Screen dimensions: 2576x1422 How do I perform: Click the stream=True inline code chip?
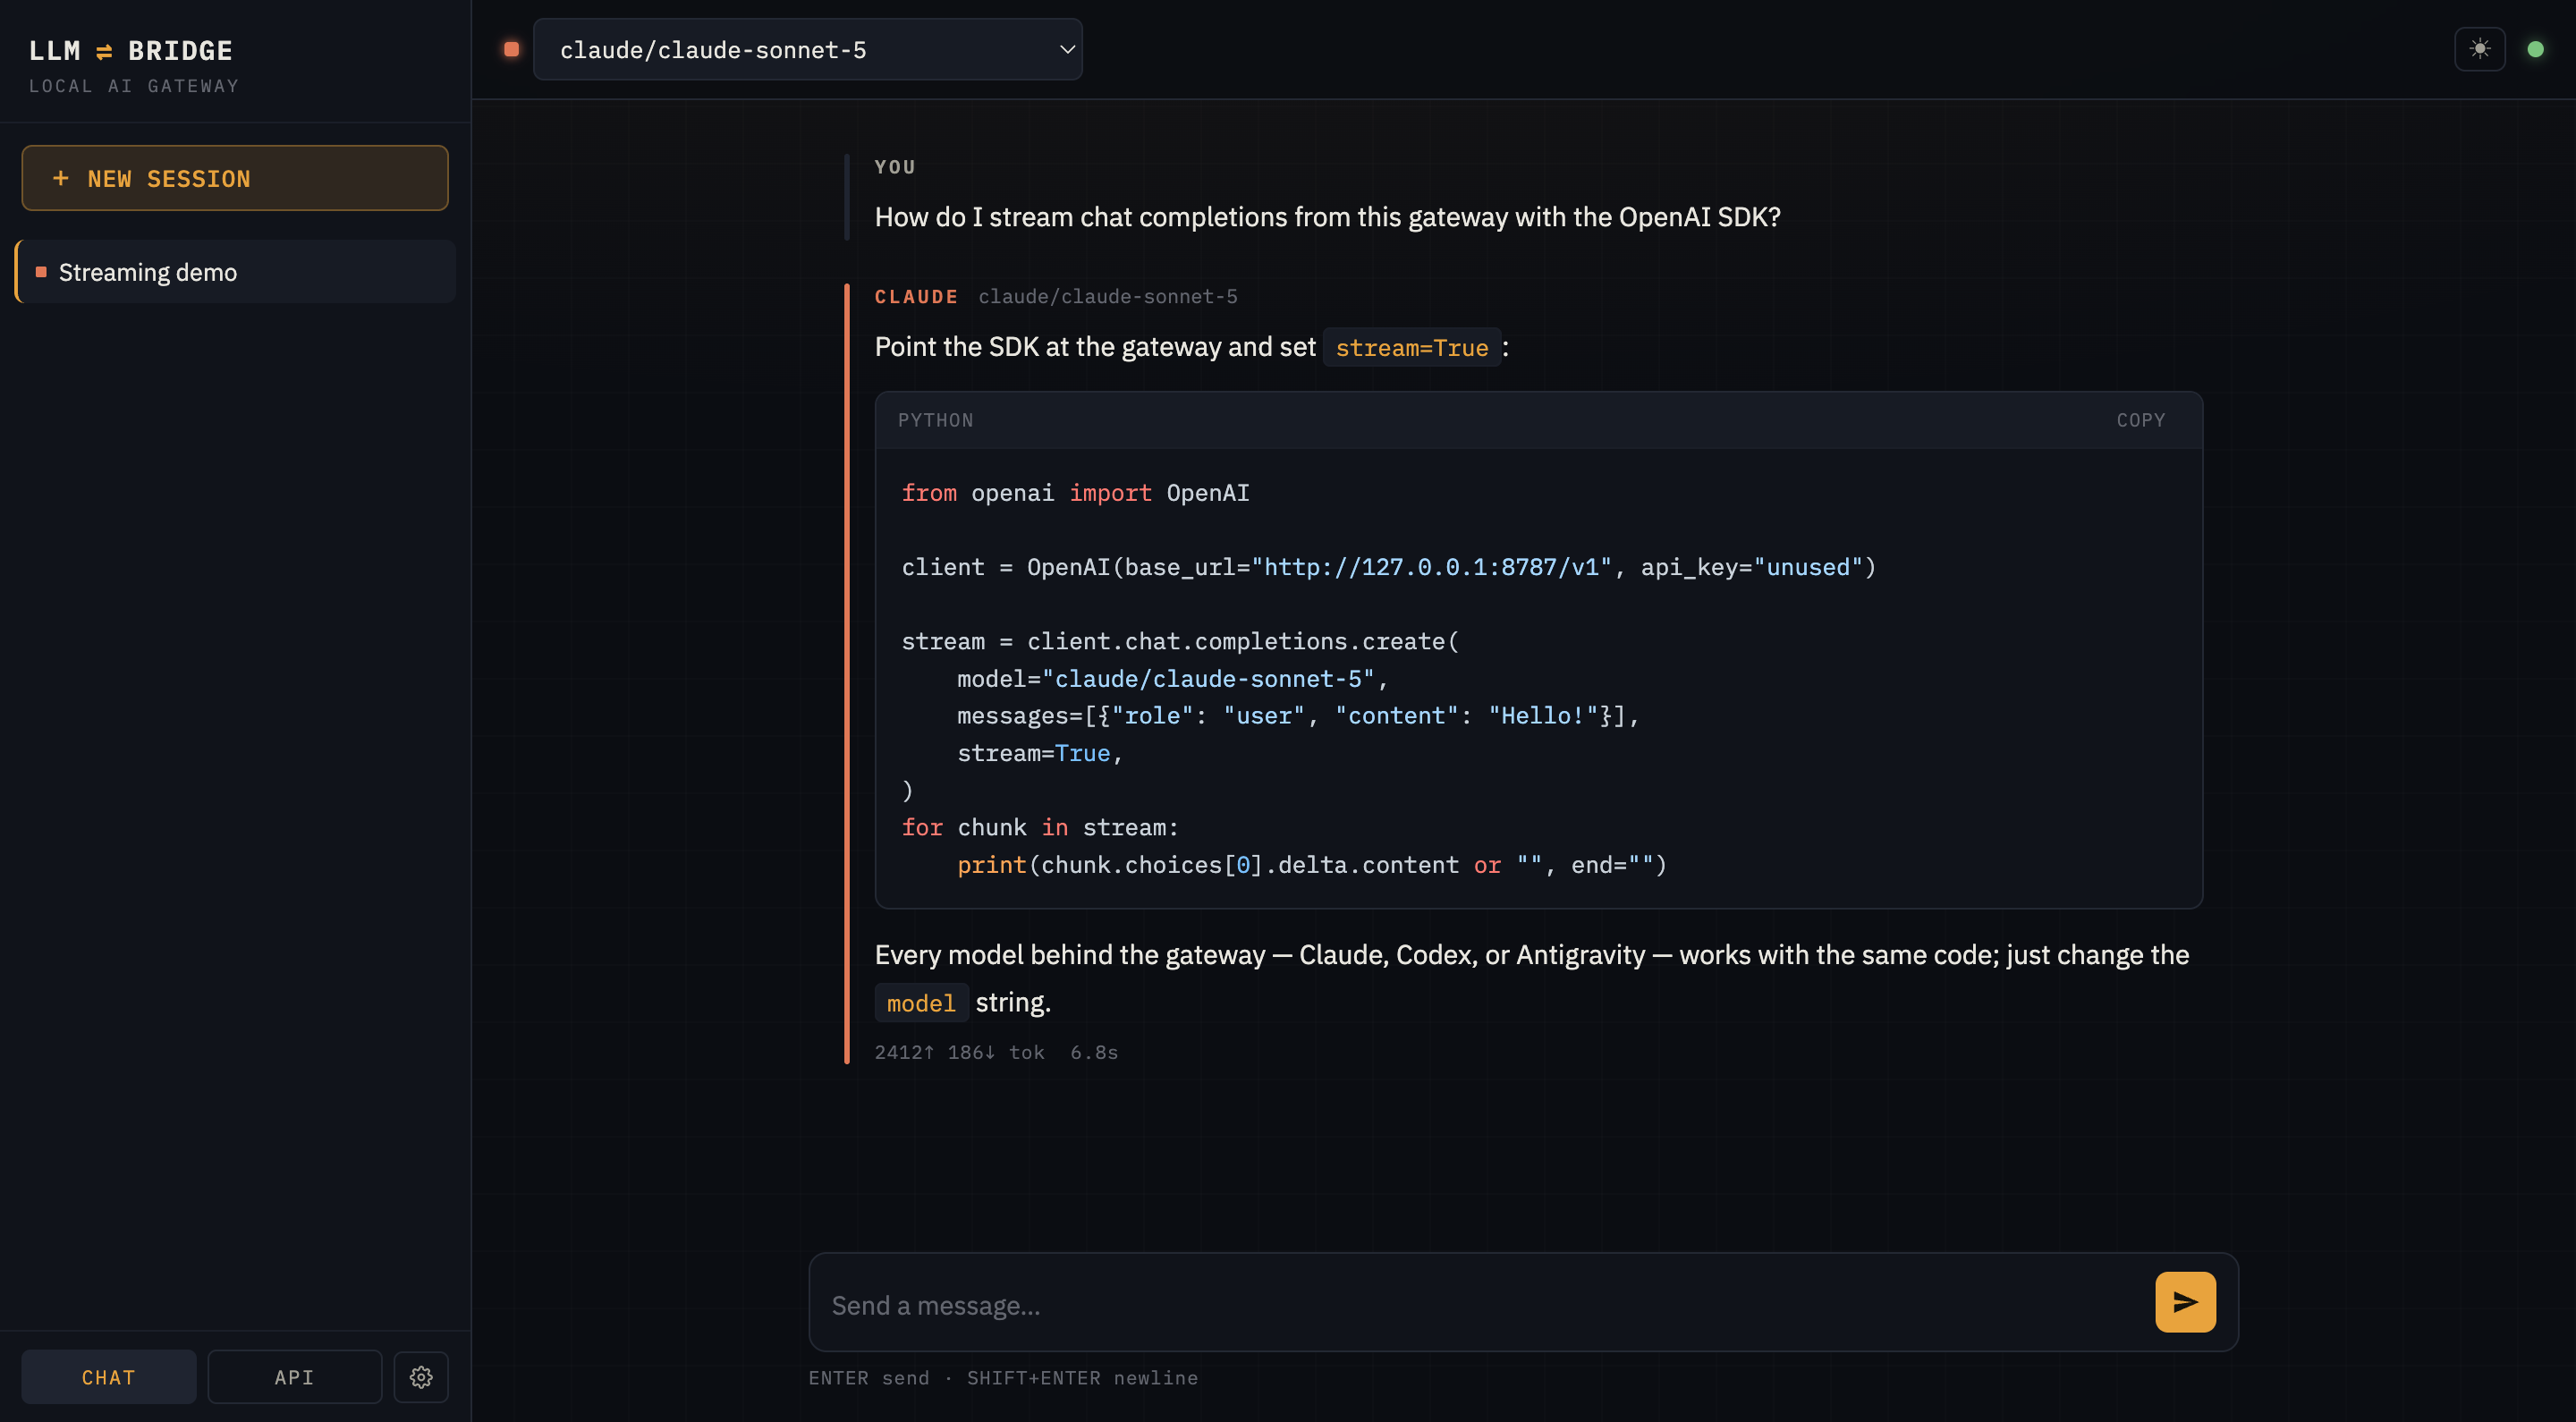click(1412, 348)
